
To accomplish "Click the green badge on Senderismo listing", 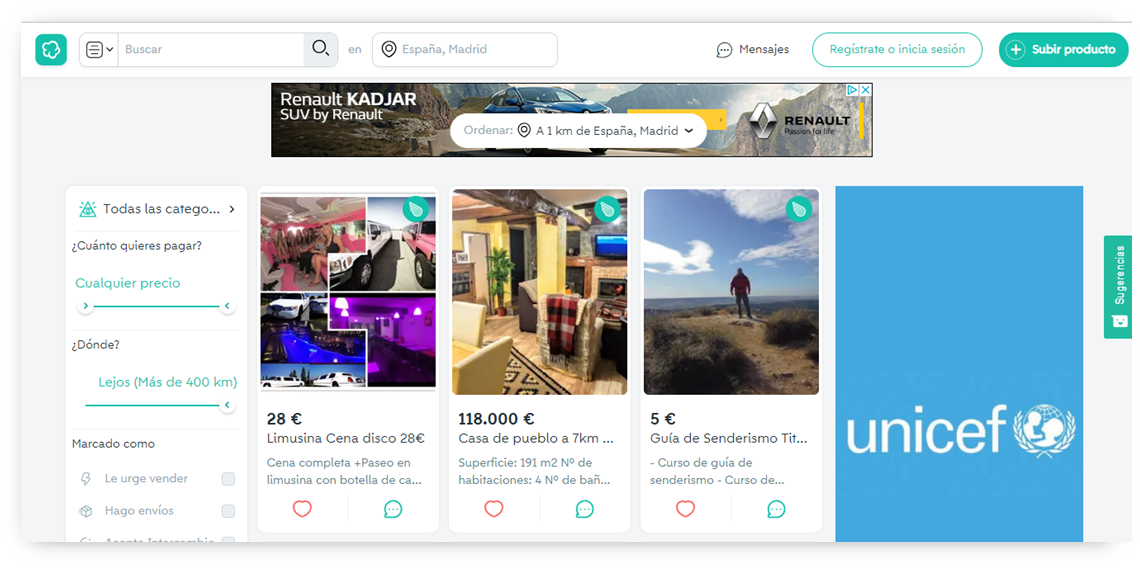I will [799, 209].
